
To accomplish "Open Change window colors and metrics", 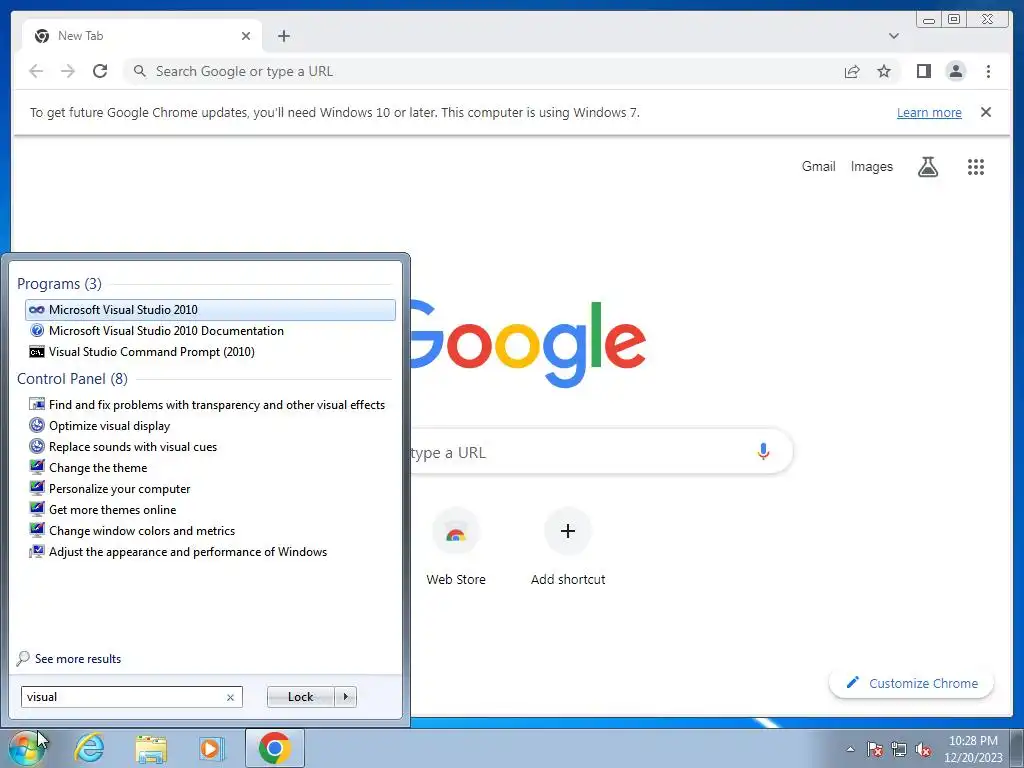I will pos(210,530).
